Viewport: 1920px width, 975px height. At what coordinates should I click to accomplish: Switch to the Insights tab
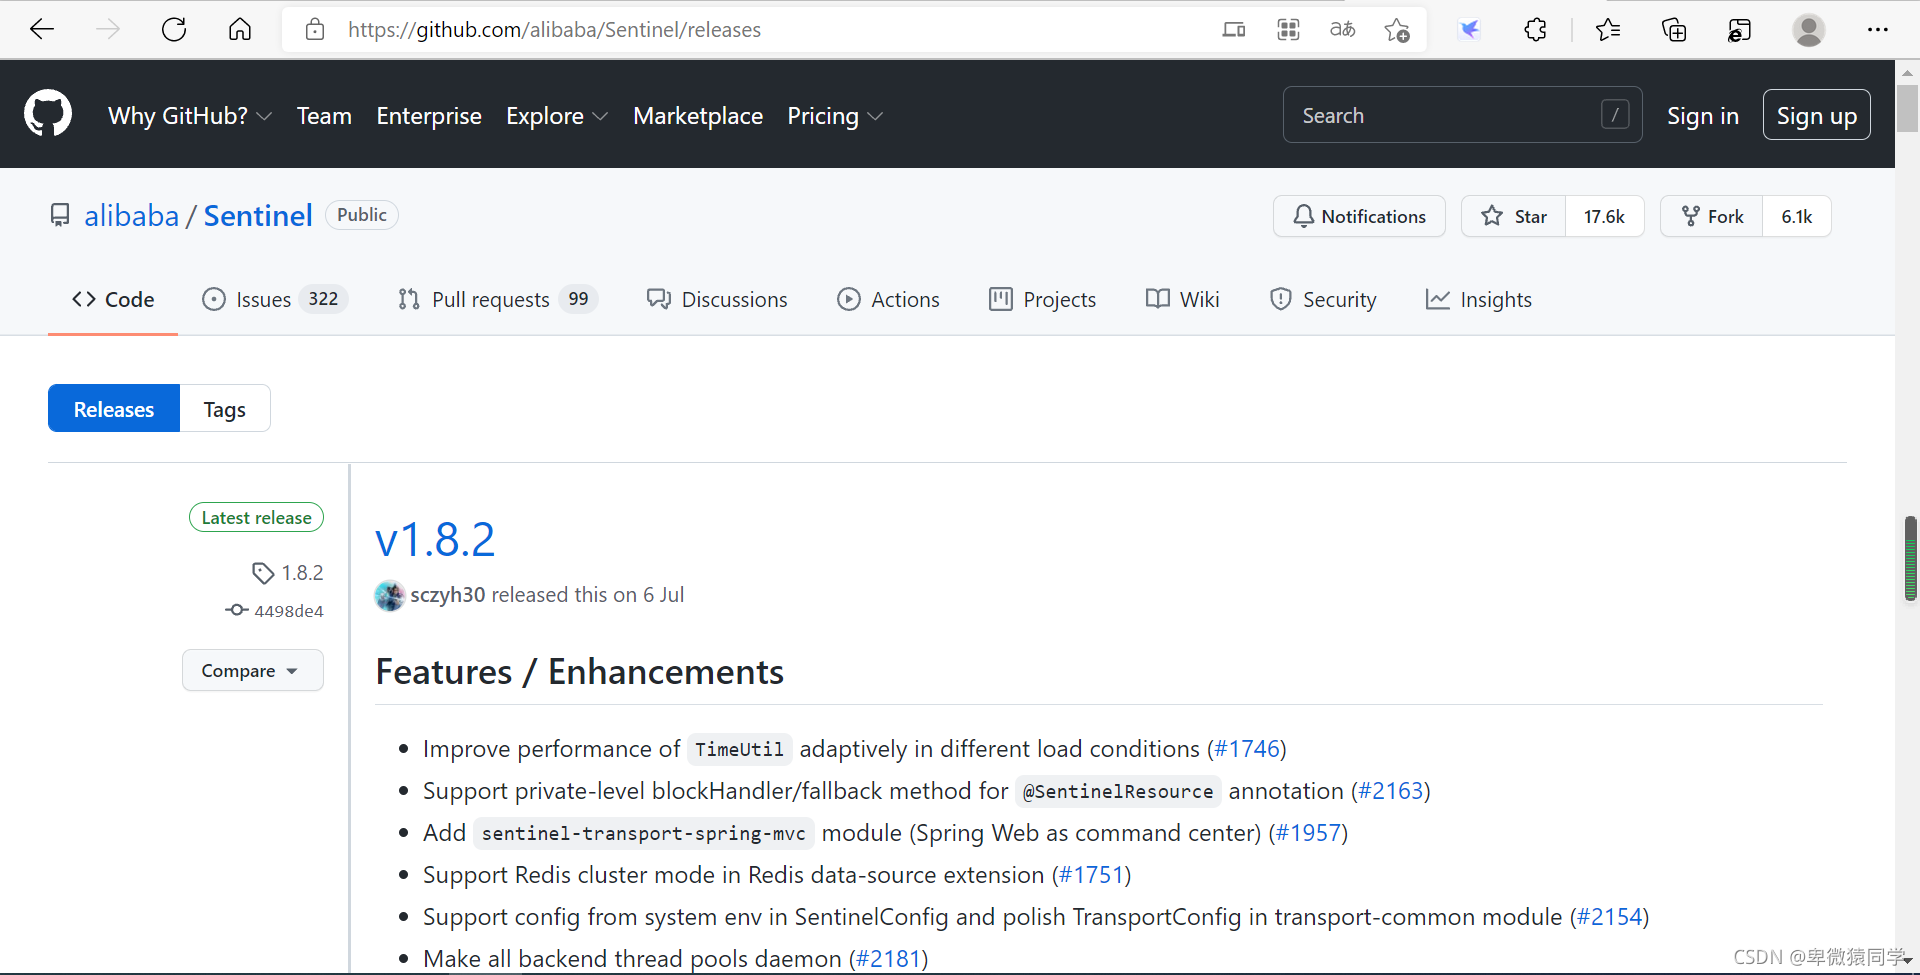(1478, 299)
